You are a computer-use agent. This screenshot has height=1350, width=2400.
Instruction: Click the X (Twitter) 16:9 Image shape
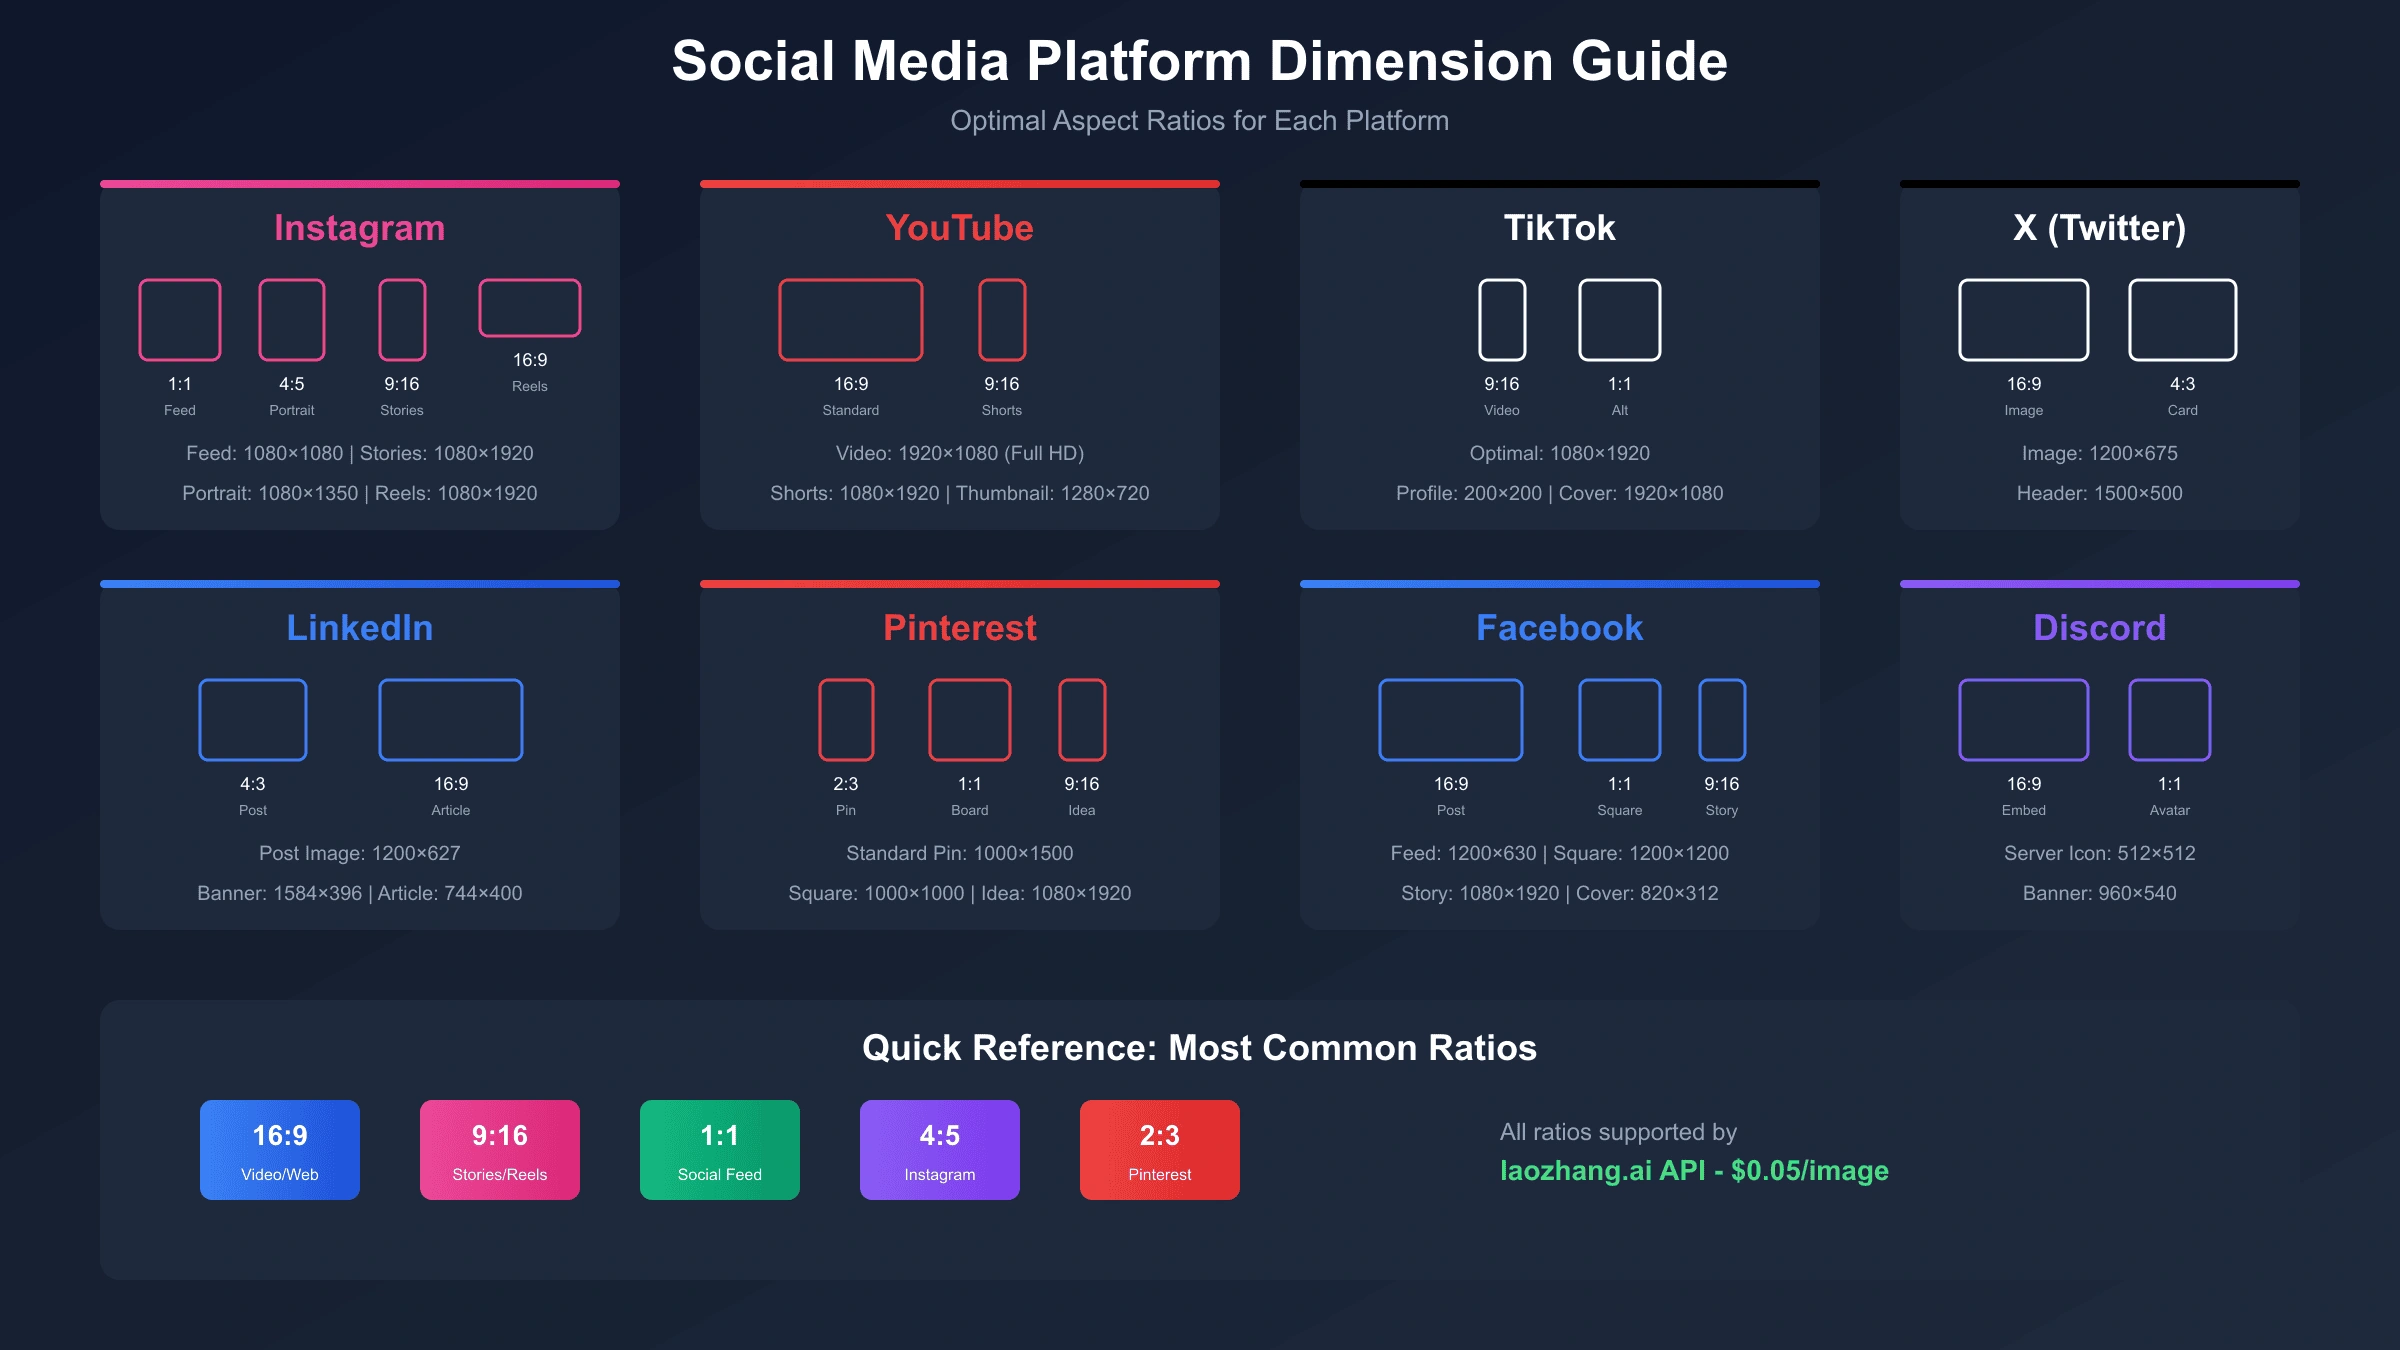tap(2024, 320)
